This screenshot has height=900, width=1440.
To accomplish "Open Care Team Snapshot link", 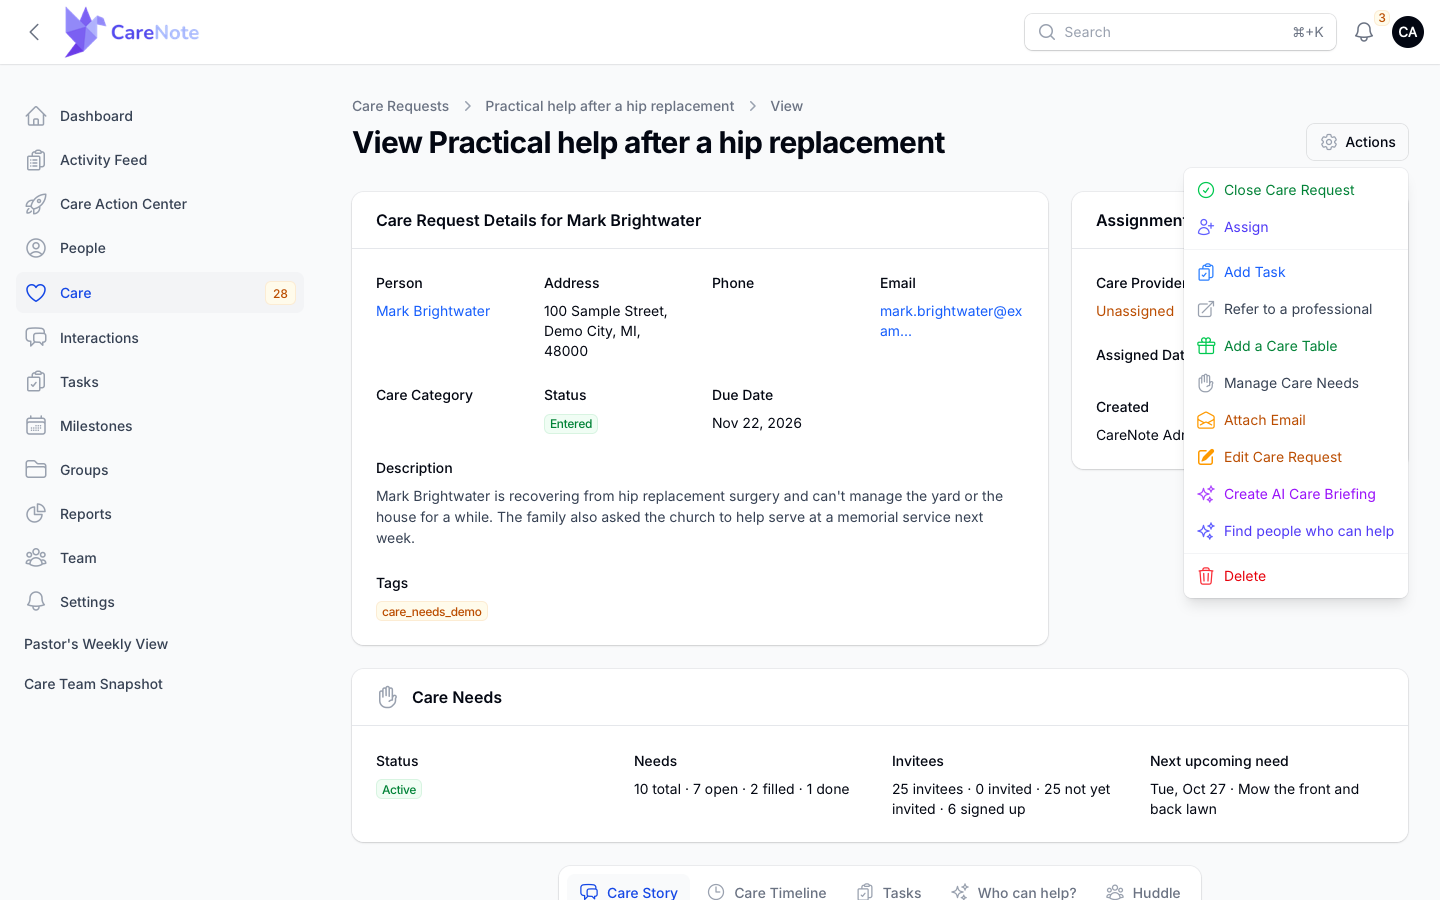I will [x=93, y=684].
